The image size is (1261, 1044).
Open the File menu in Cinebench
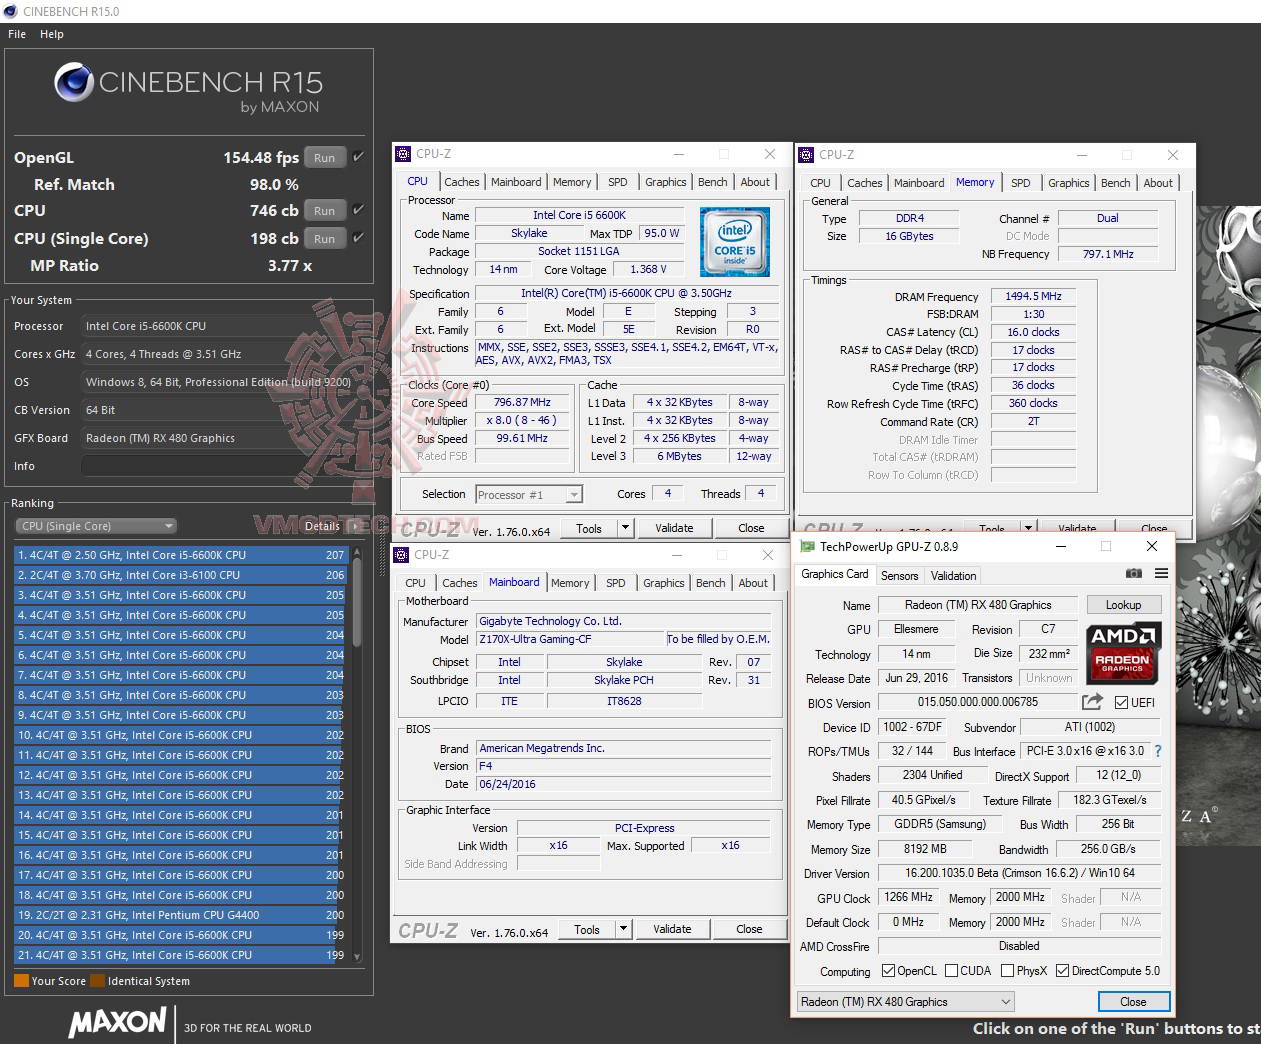[x=17, y=34]
